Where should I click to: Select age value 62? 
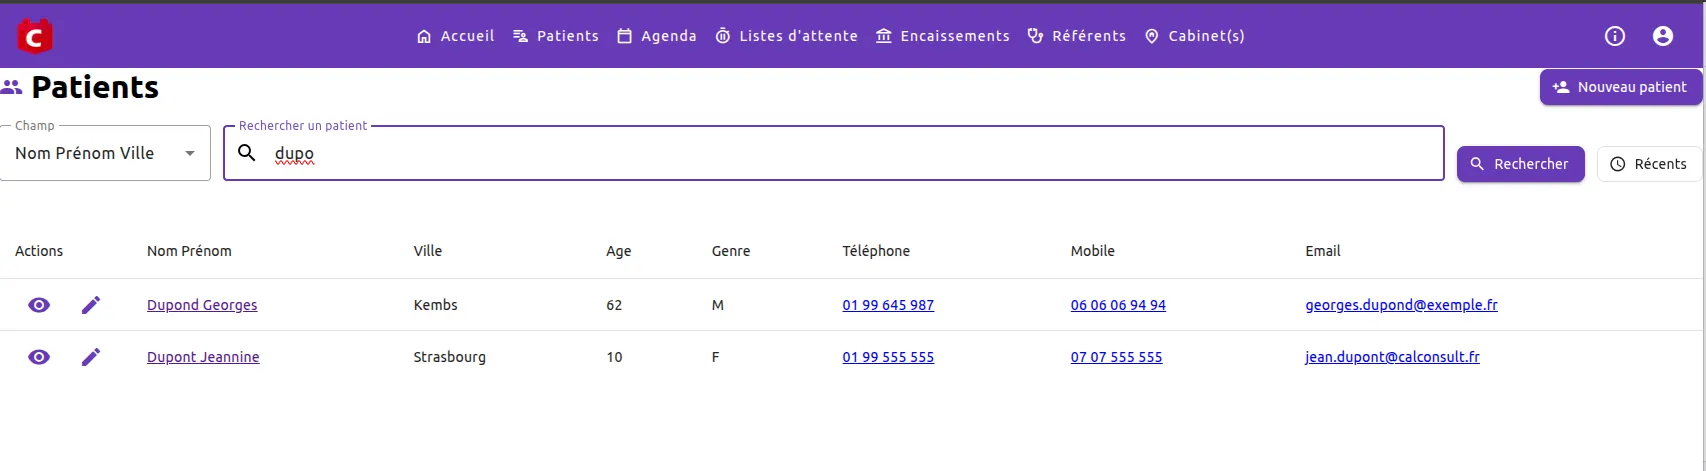[x=614, y=305]
